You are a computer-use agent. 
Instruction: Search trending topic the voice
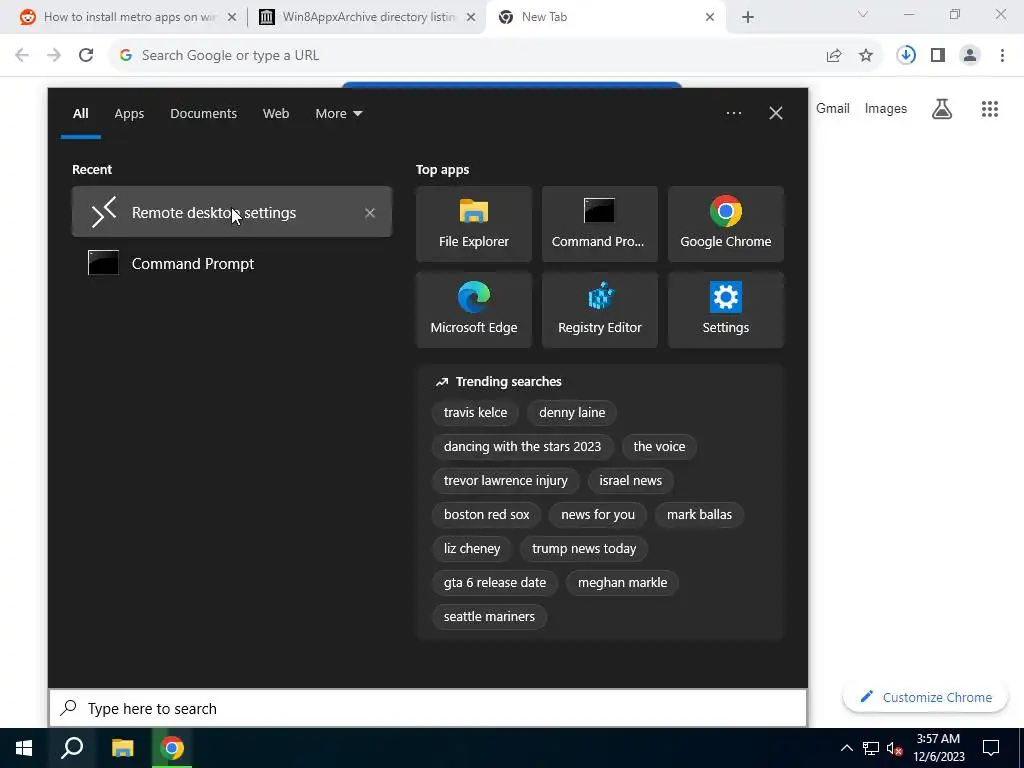(x=659, y=446)
